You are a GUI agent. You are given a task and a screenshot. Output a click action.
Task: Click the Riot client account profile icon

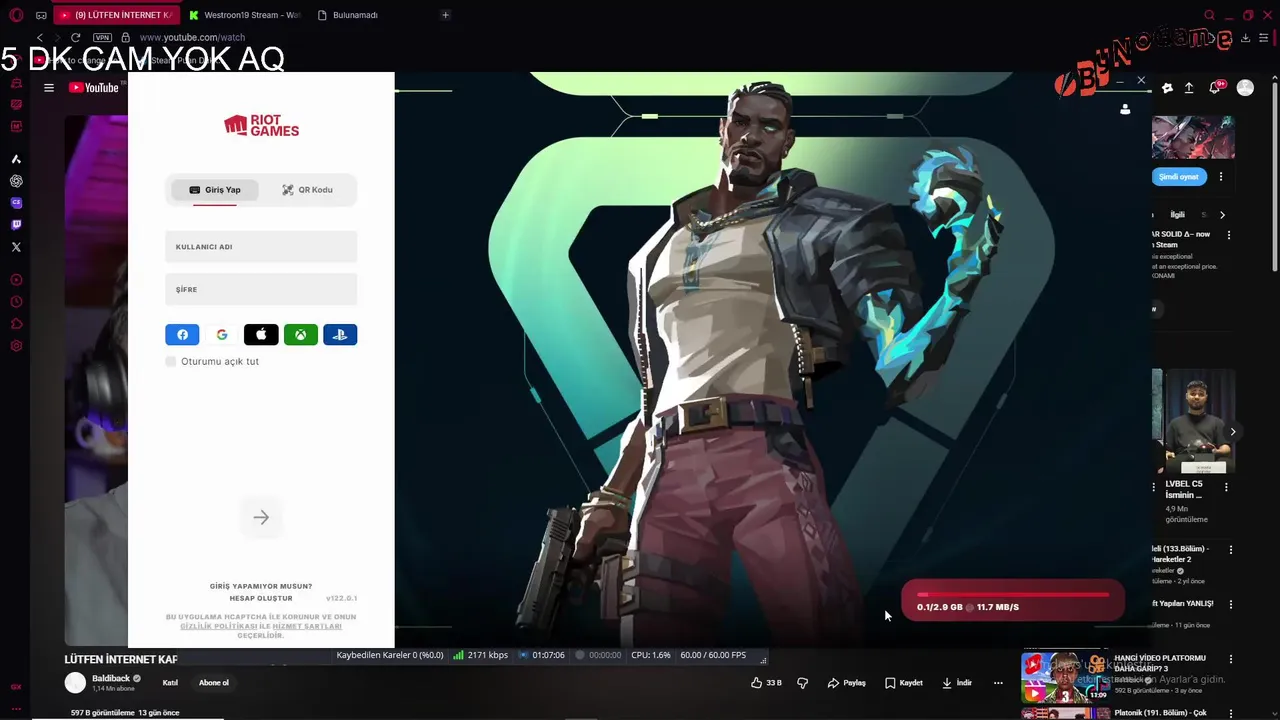coord(1125,109)
